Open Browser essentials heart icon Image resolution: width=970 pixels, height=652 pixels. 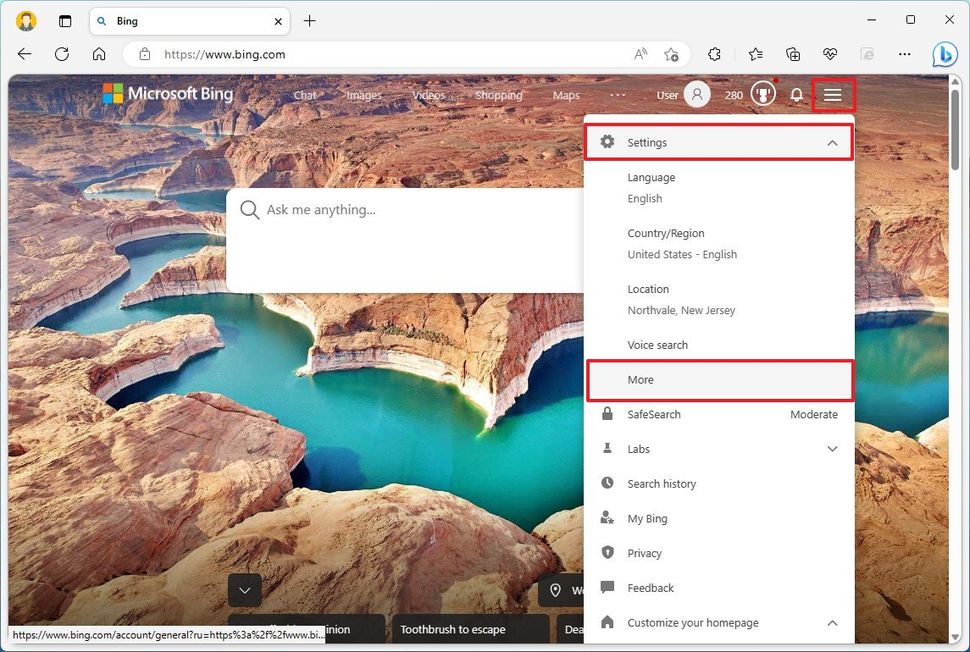coord(830,54)
